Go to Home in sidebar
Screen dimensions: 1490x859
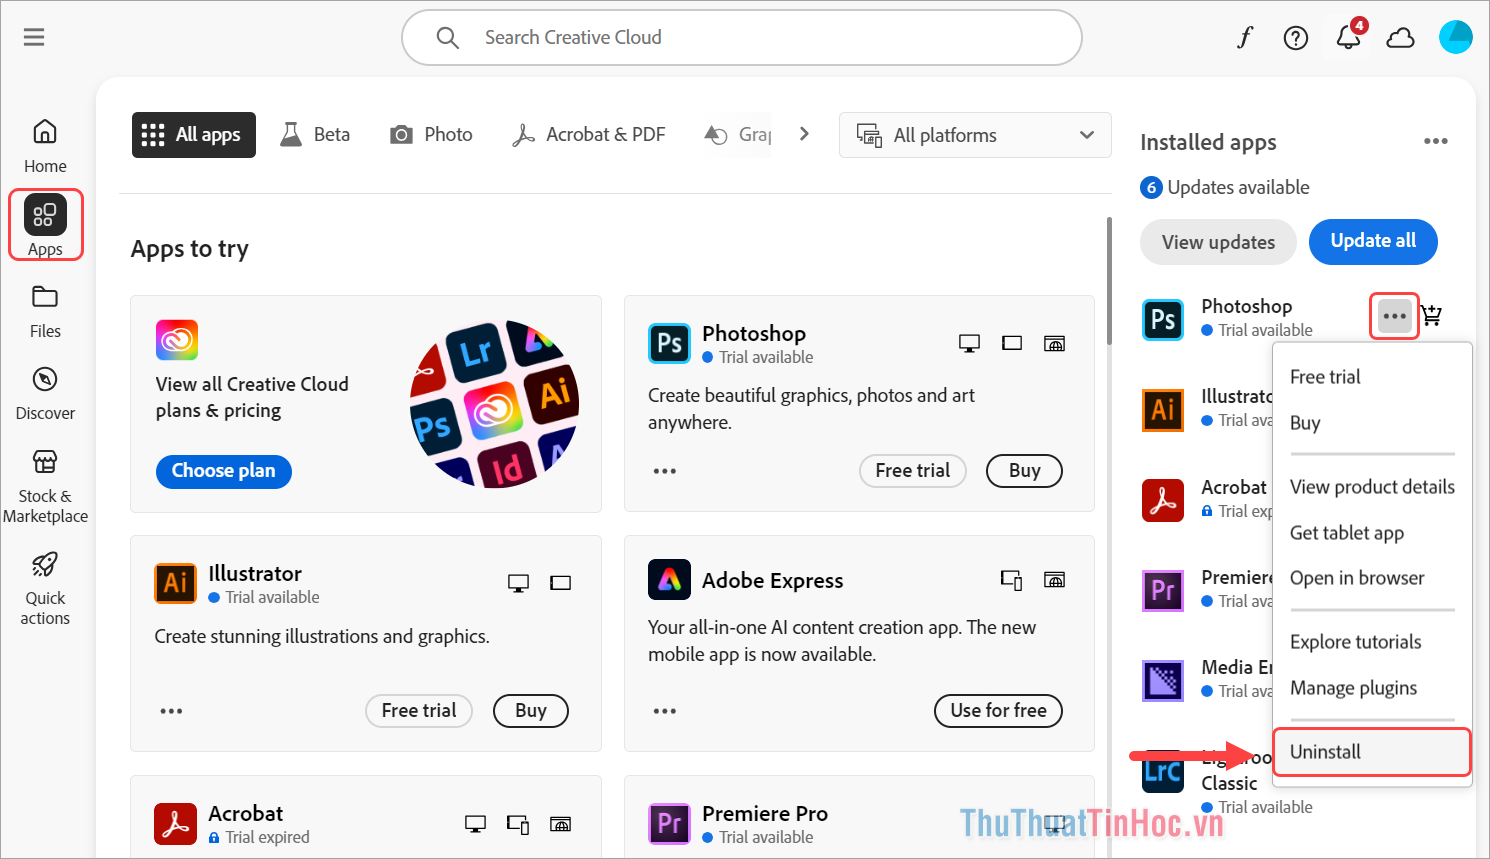[45, 146]
